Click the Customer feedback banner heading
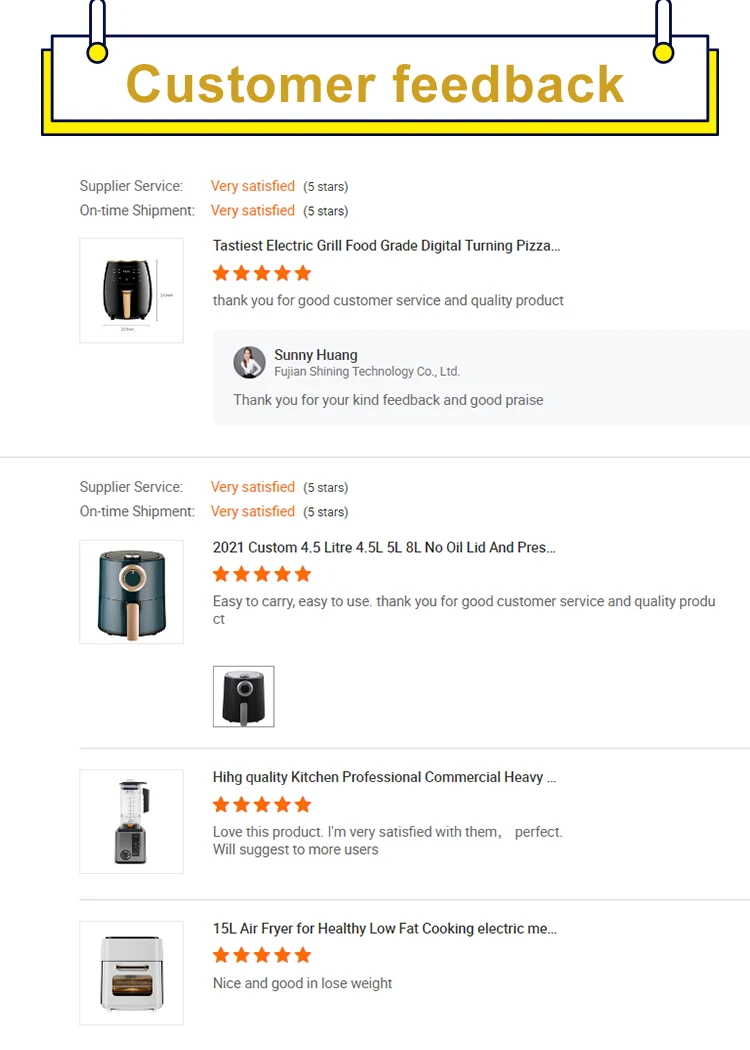 (x=376, y=83)
